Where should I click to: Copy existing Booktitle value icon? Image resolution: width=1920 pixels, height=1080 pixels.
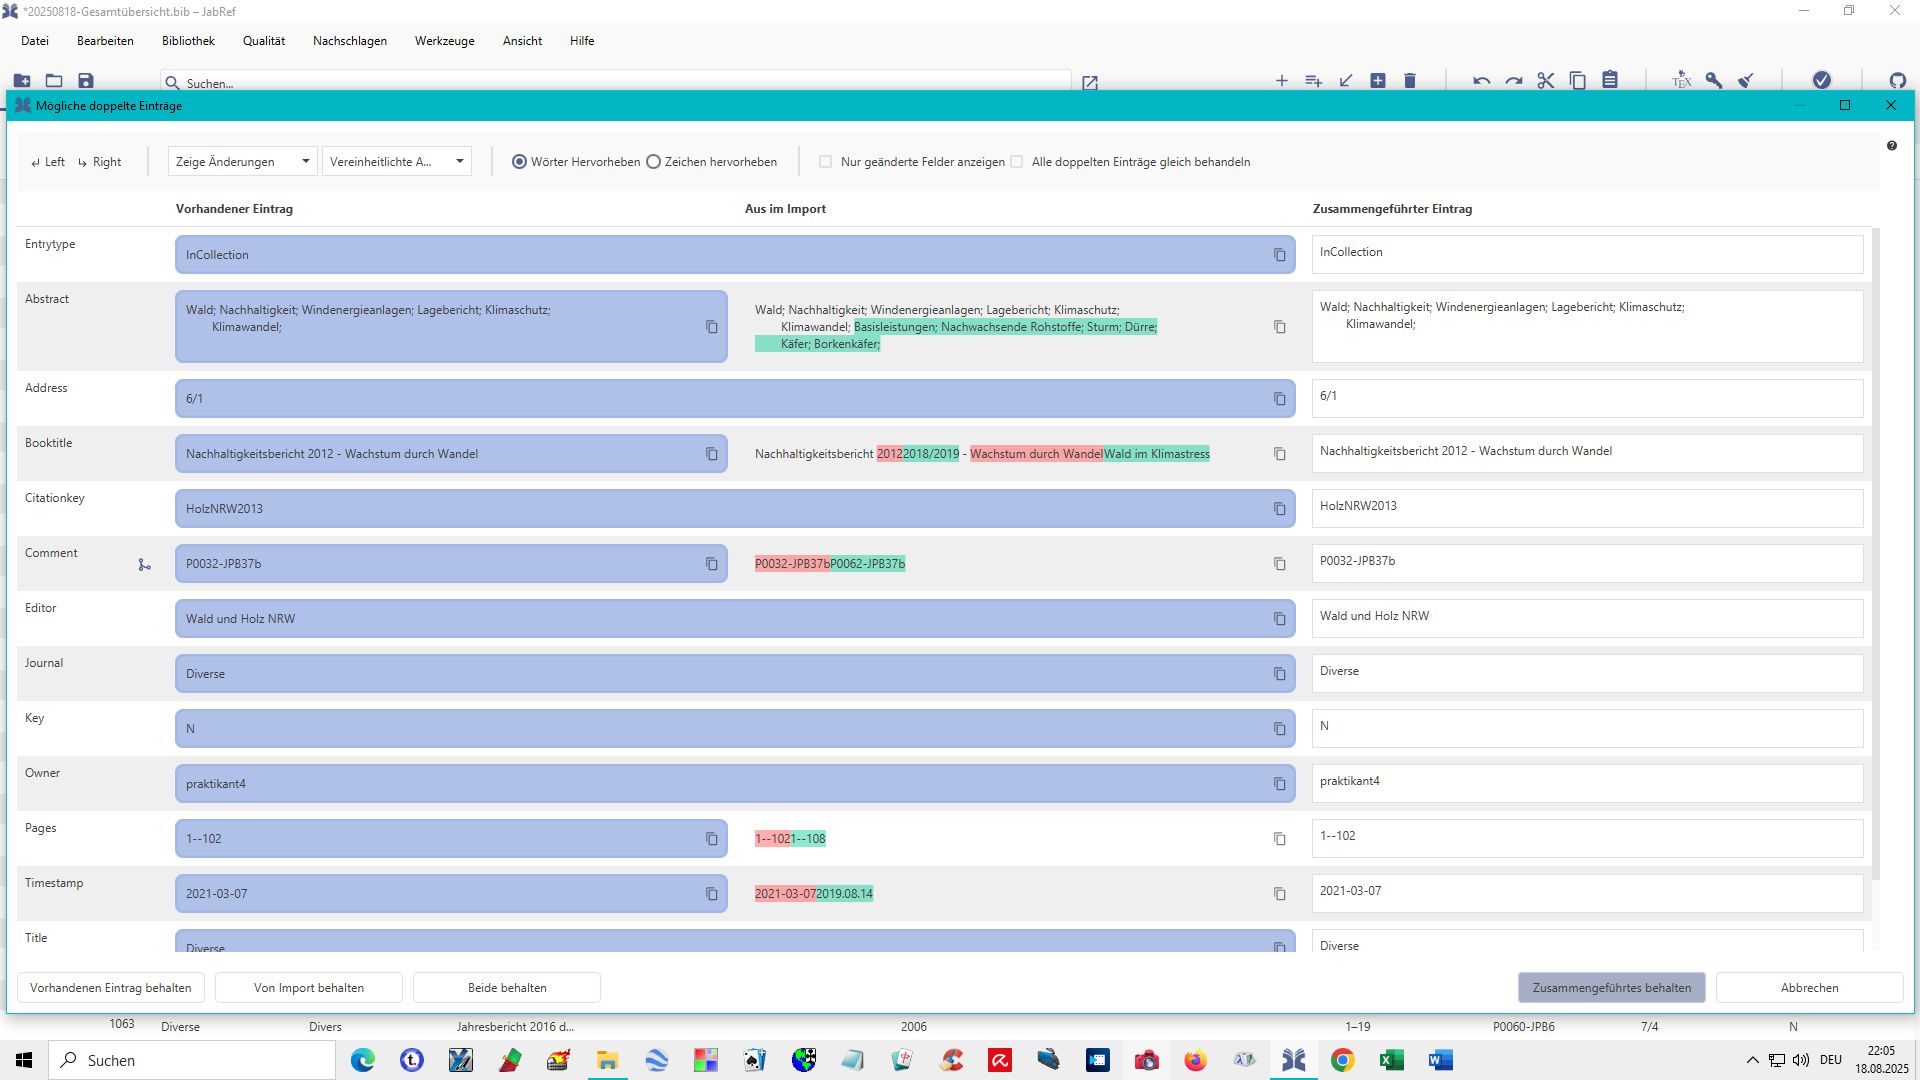pyautogui.click(x=711, y=454)
